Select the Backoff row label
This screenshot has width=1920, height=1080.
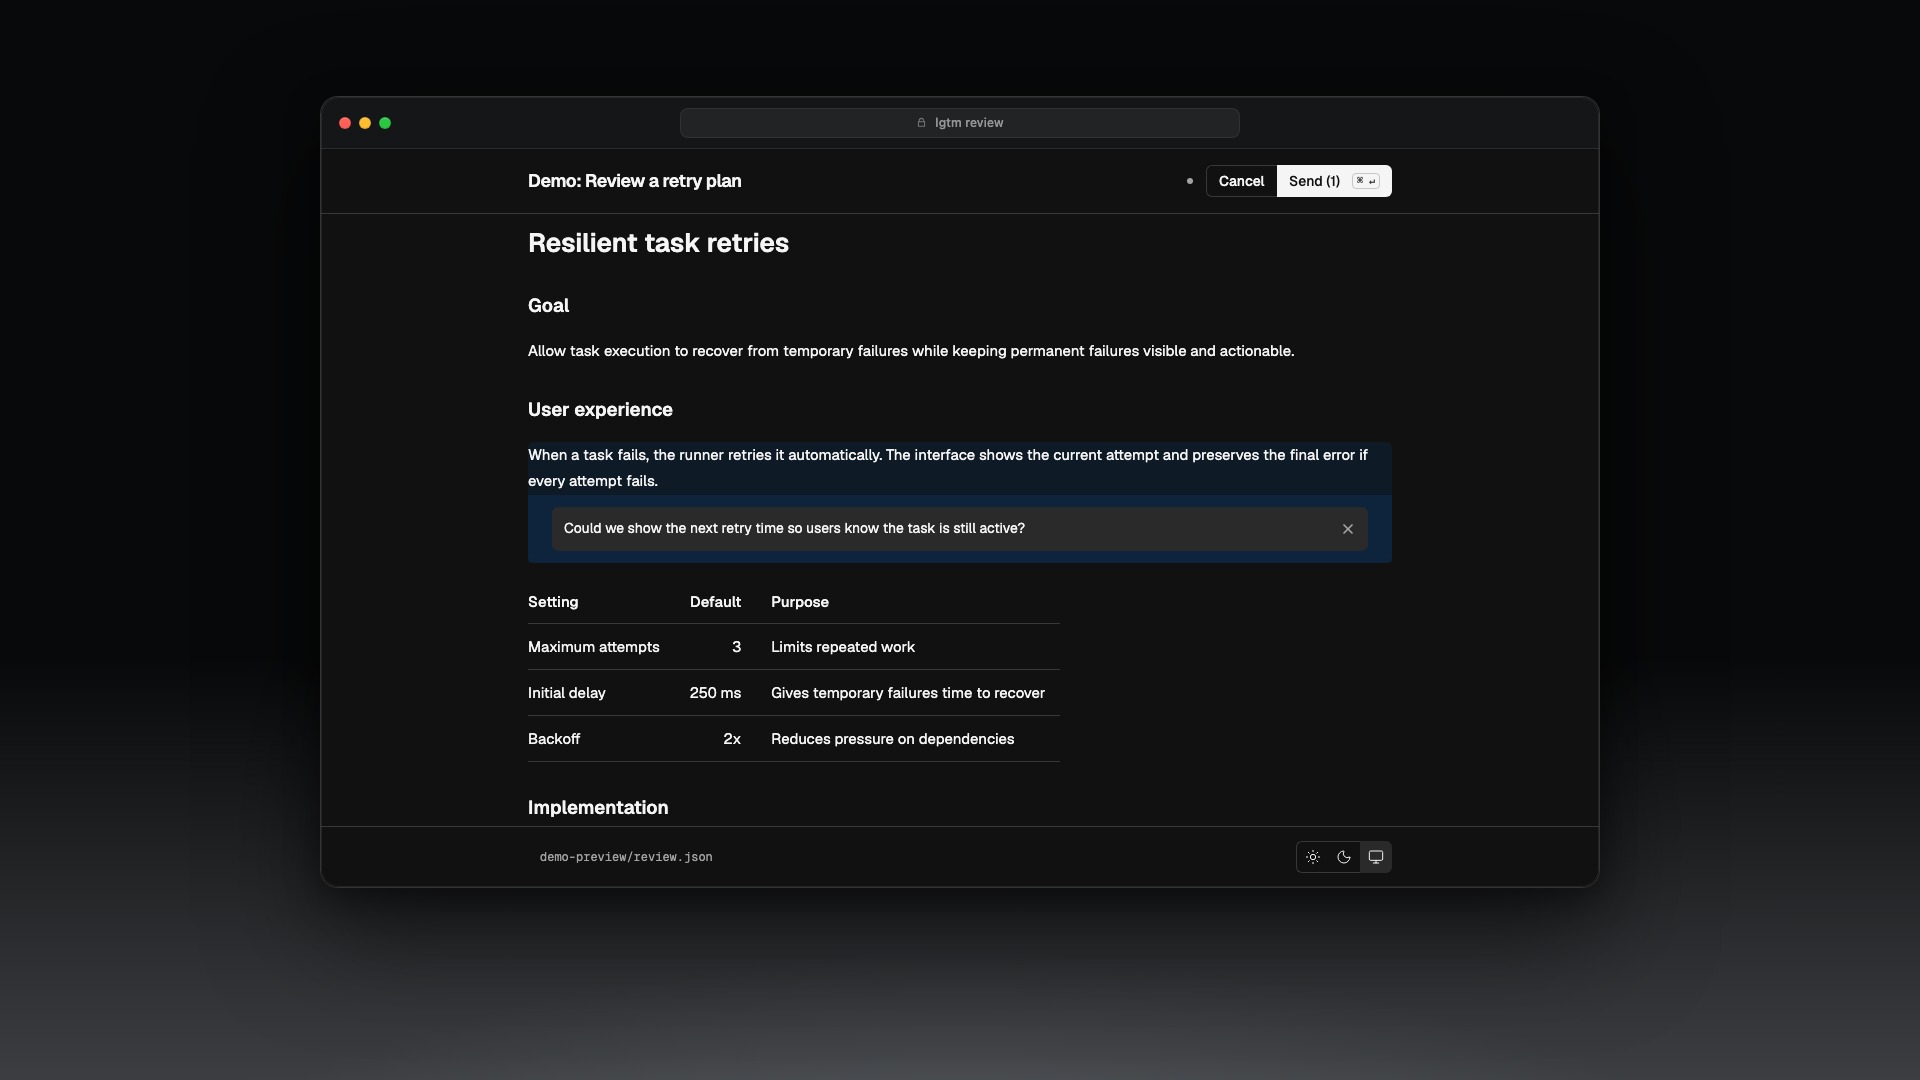tap(554, 739)
